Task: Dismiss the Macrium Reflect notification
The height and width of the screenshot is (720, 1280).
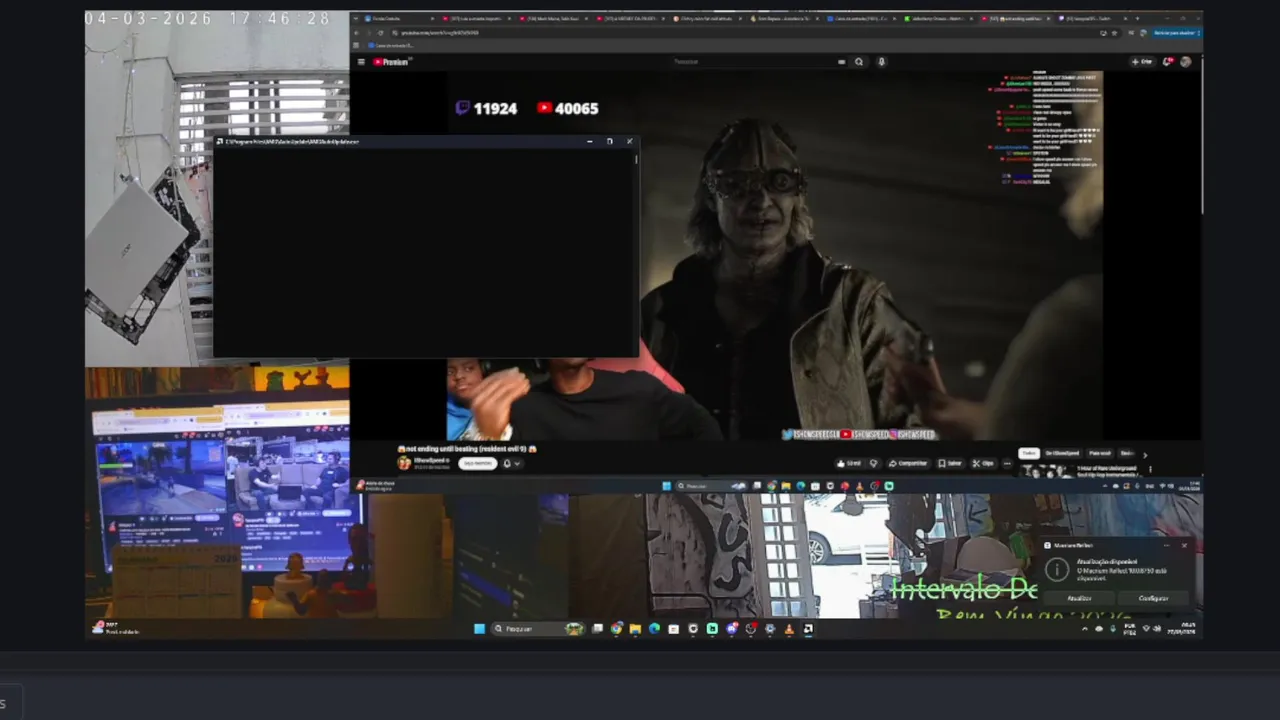Action: [x=1184, y=545]
